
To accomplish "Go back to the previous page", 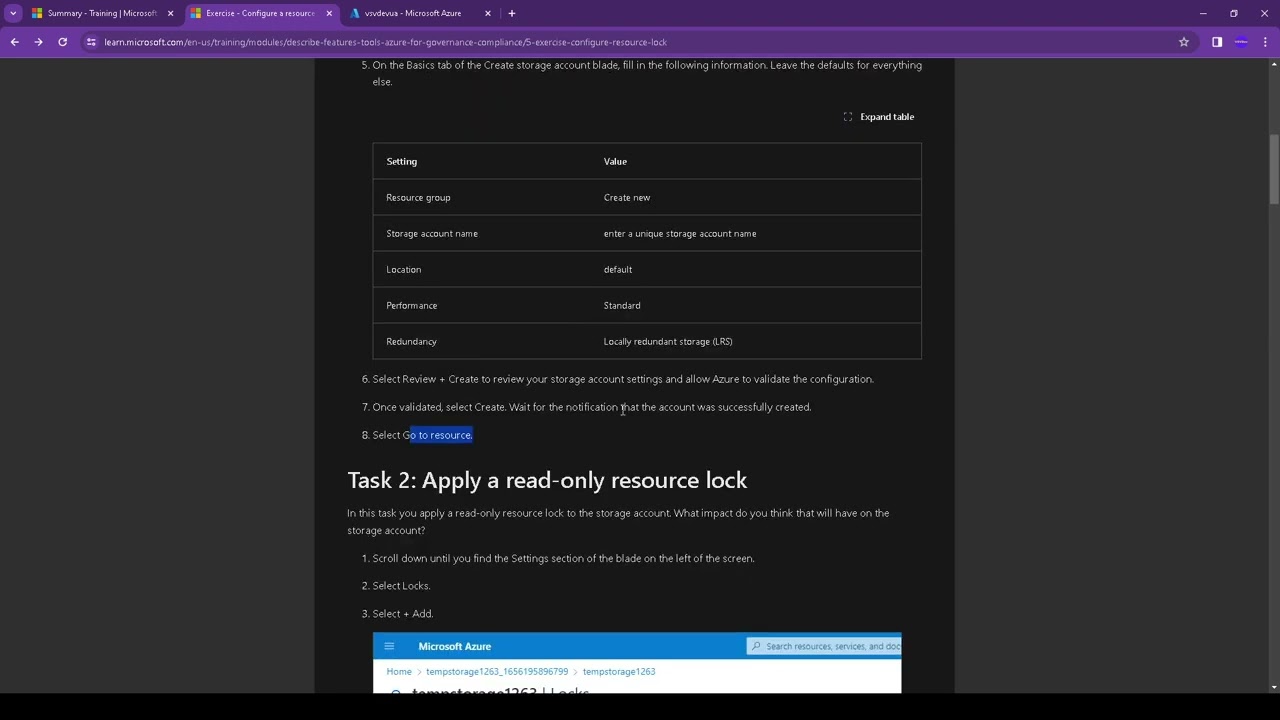I will coord(14,42).
